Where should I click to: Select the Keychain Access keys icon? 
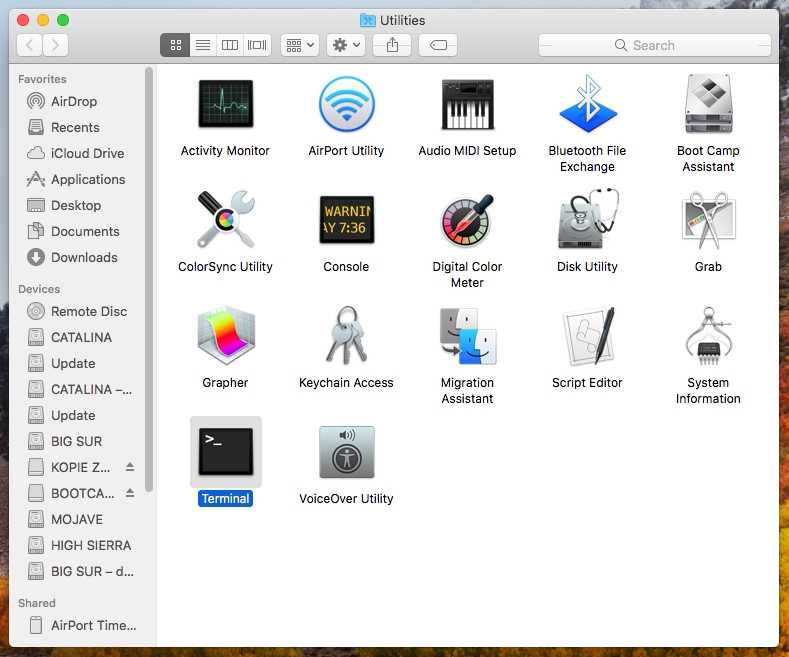pos(346,335)
